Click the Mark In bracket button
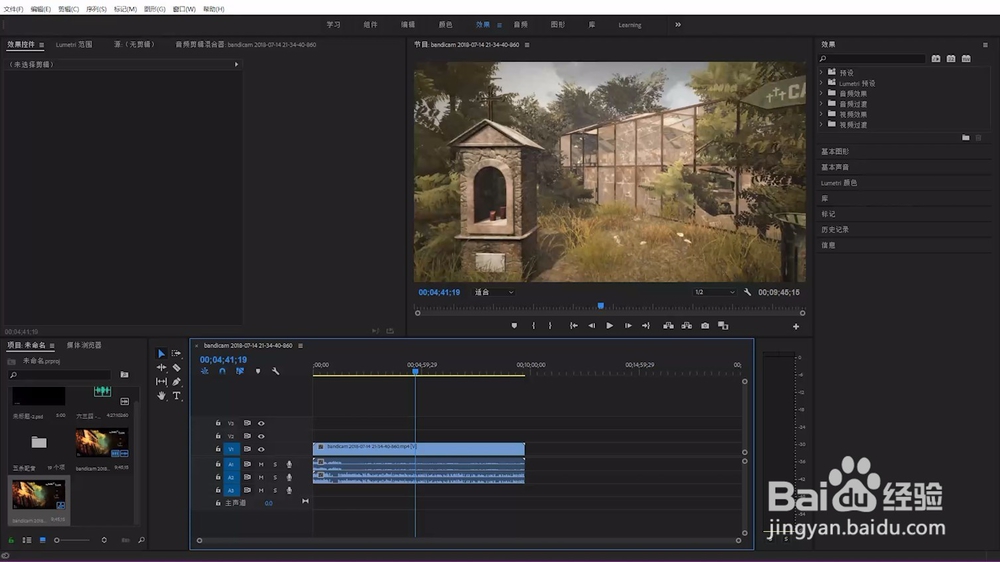The width and height of the screenshot is (1000, 562). click(533, 326)
